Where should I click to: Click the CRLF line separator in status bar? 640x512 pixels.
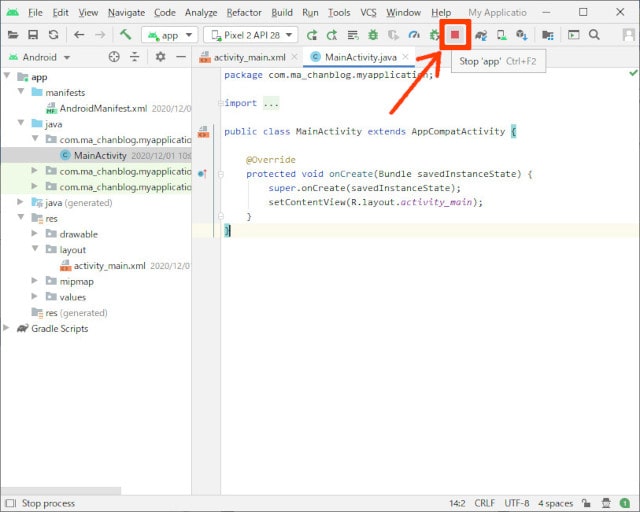[484, 503]
